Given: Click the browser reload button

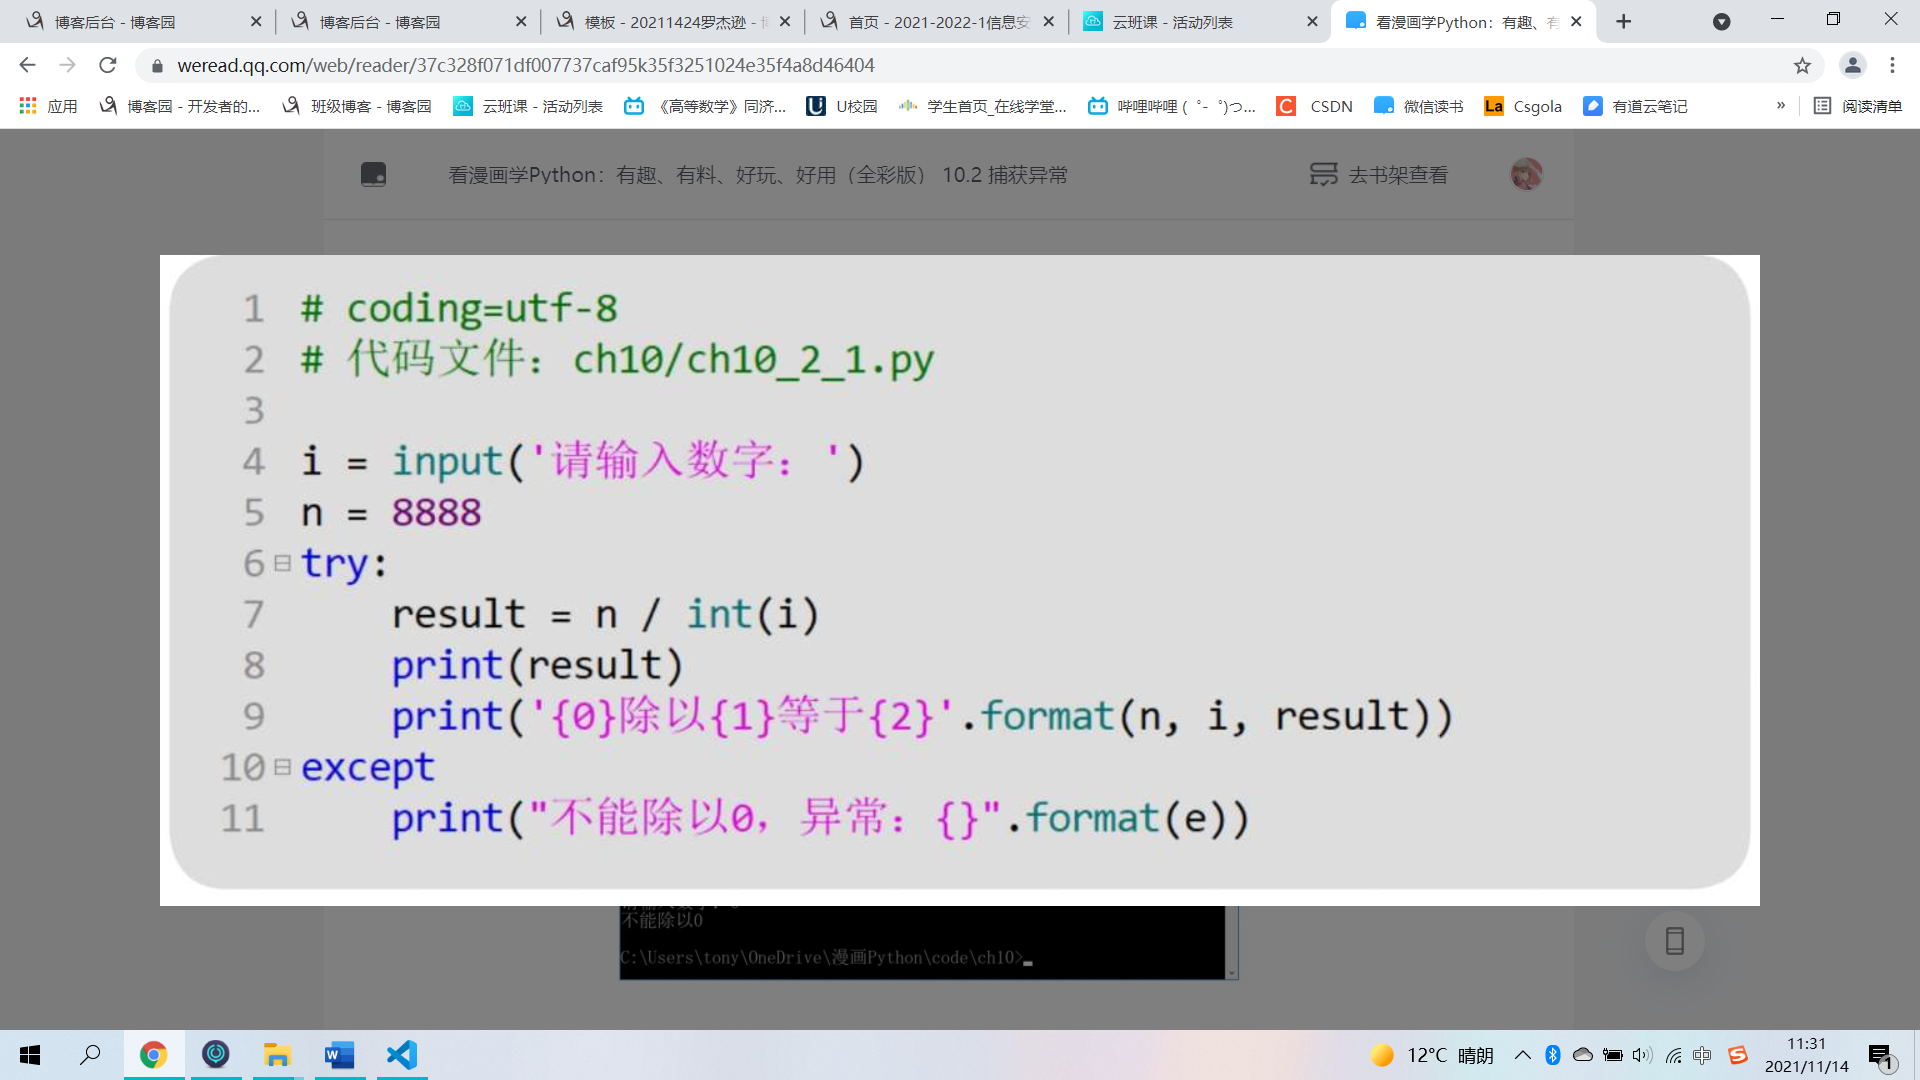Looking at the screenshot, I should 108,66.
